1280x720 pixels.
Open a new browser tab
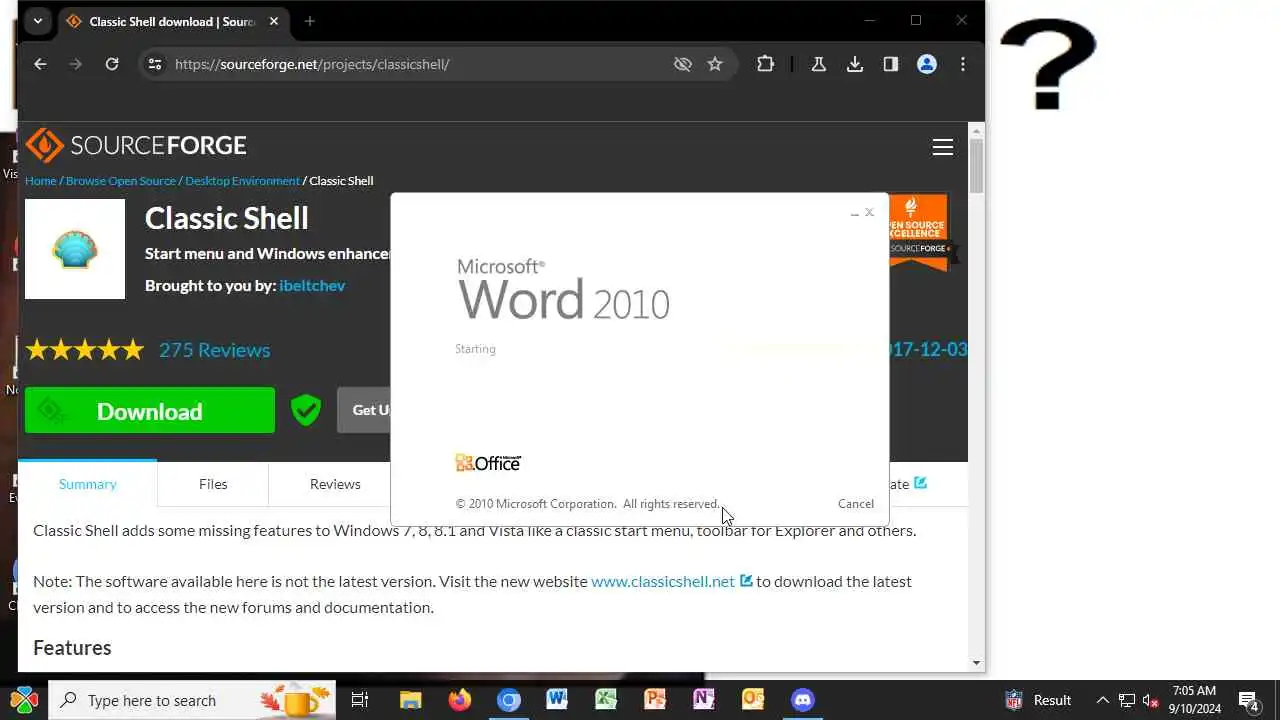(310, 21)
